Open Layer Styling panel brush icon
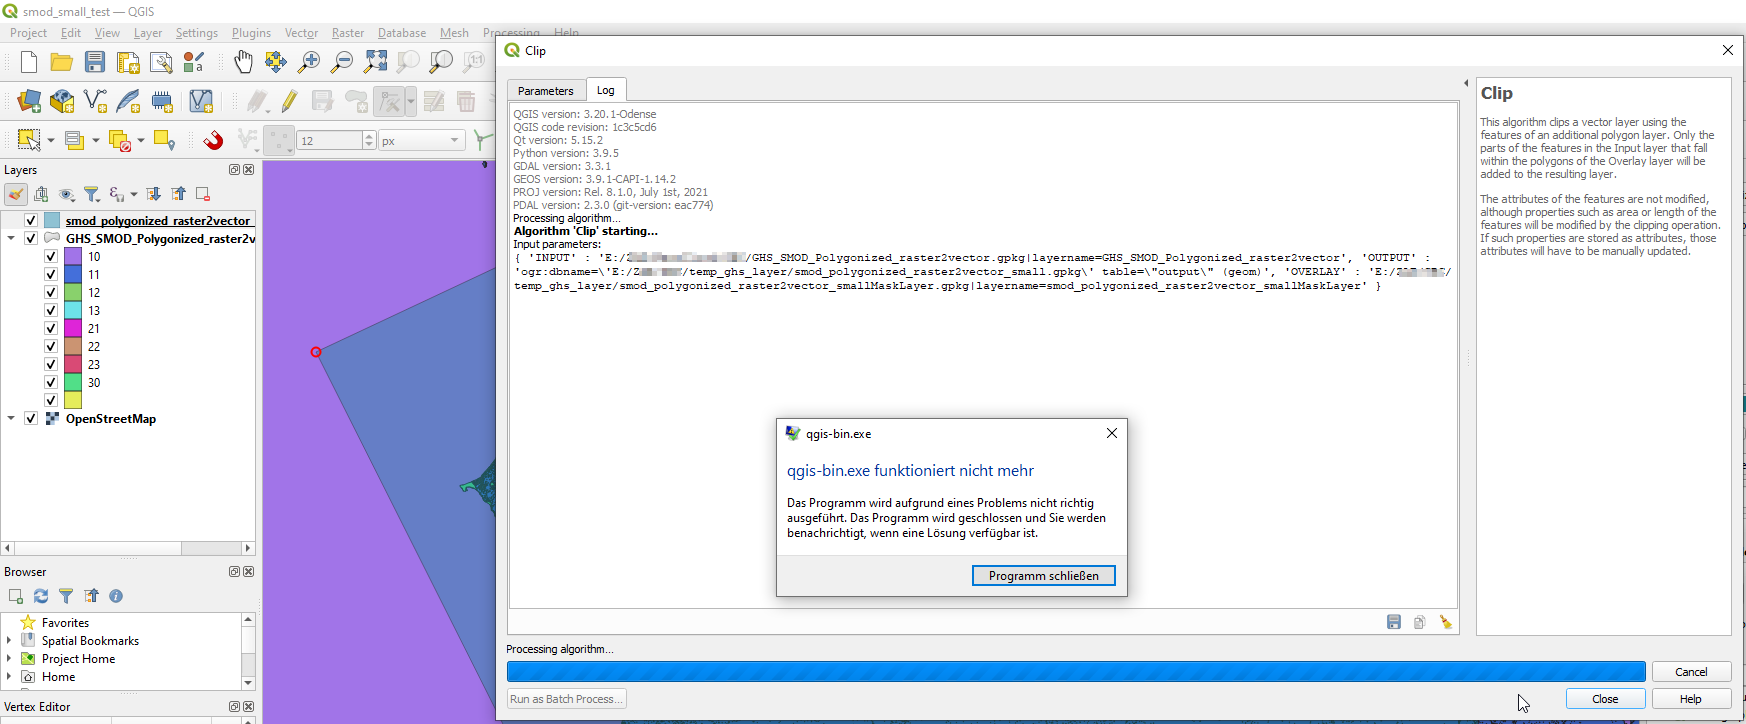 [x=16, y=194]
